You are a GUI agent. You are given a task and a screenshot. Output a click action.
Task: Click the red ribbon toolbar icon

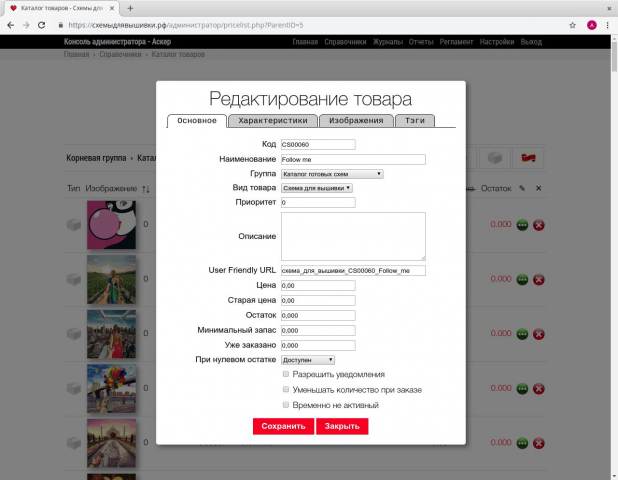(528, 158)
